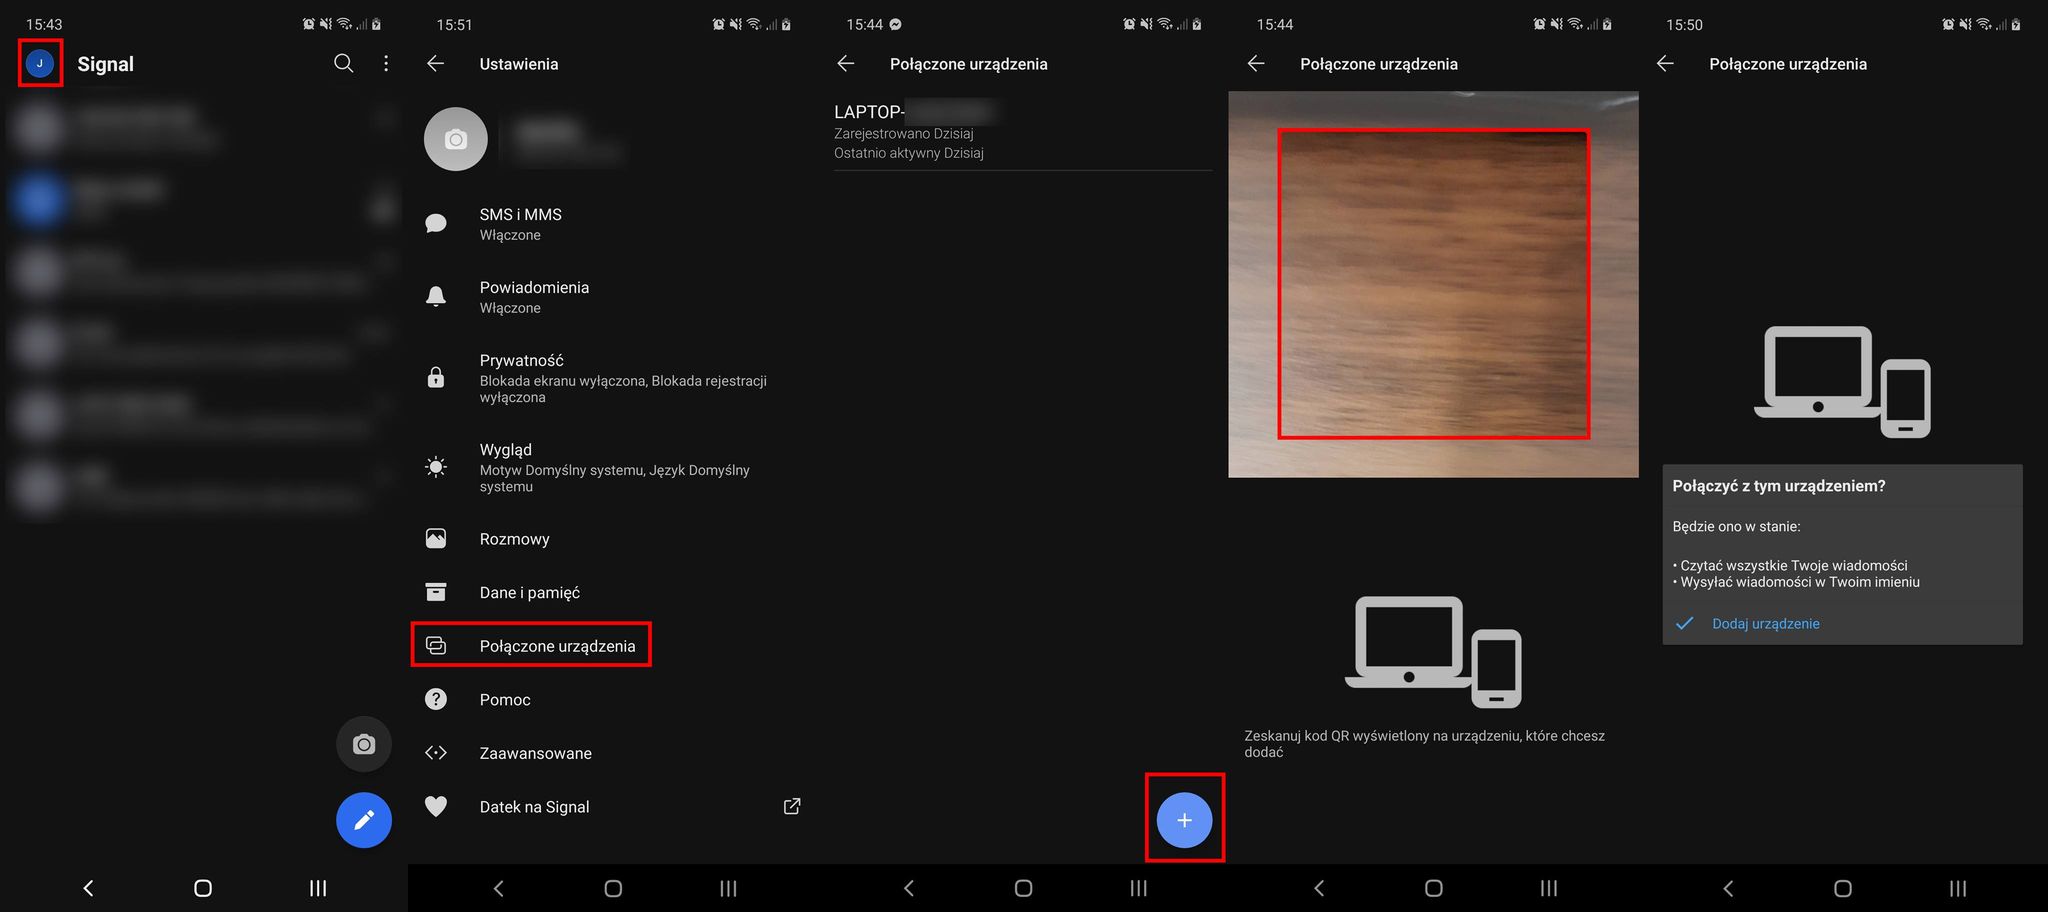Open Powiadomienia settings

(613, 297)
